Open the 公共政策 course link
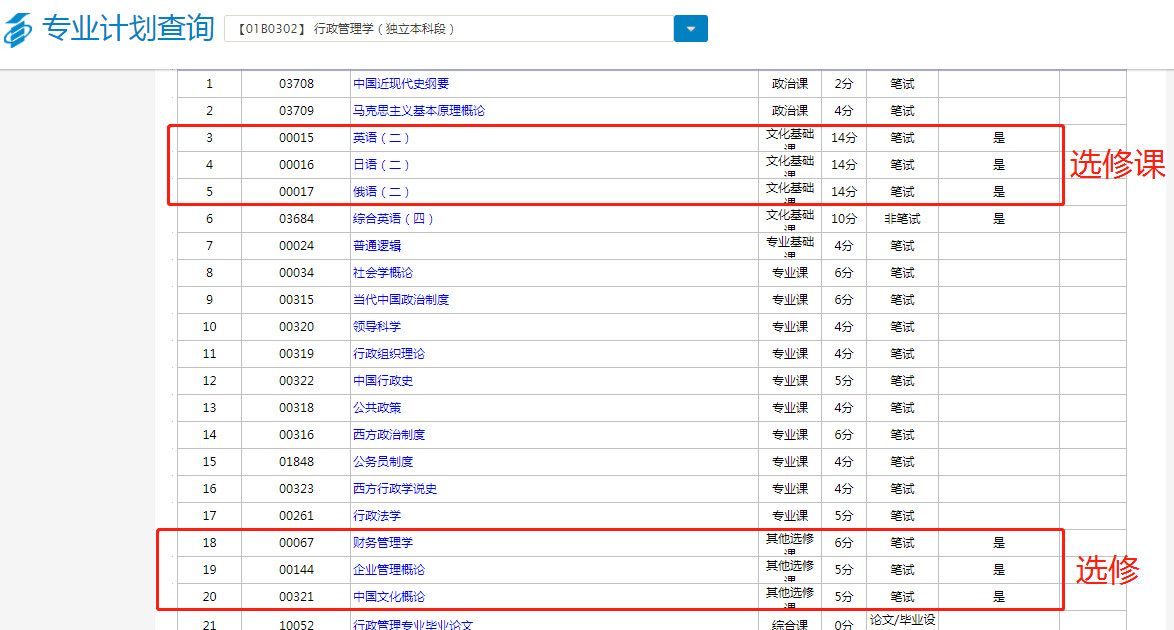 point(377,408)
